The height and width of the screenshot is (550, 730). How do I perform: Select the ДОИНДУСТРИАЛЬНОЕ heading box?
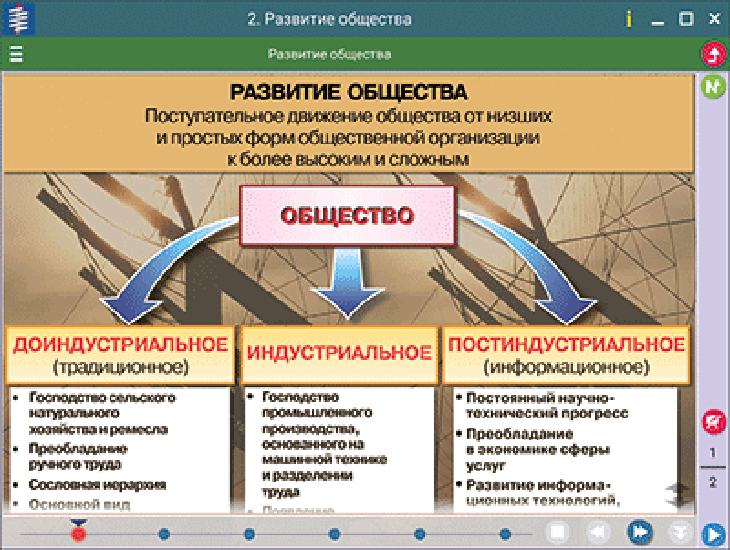(x=120, y=356)
